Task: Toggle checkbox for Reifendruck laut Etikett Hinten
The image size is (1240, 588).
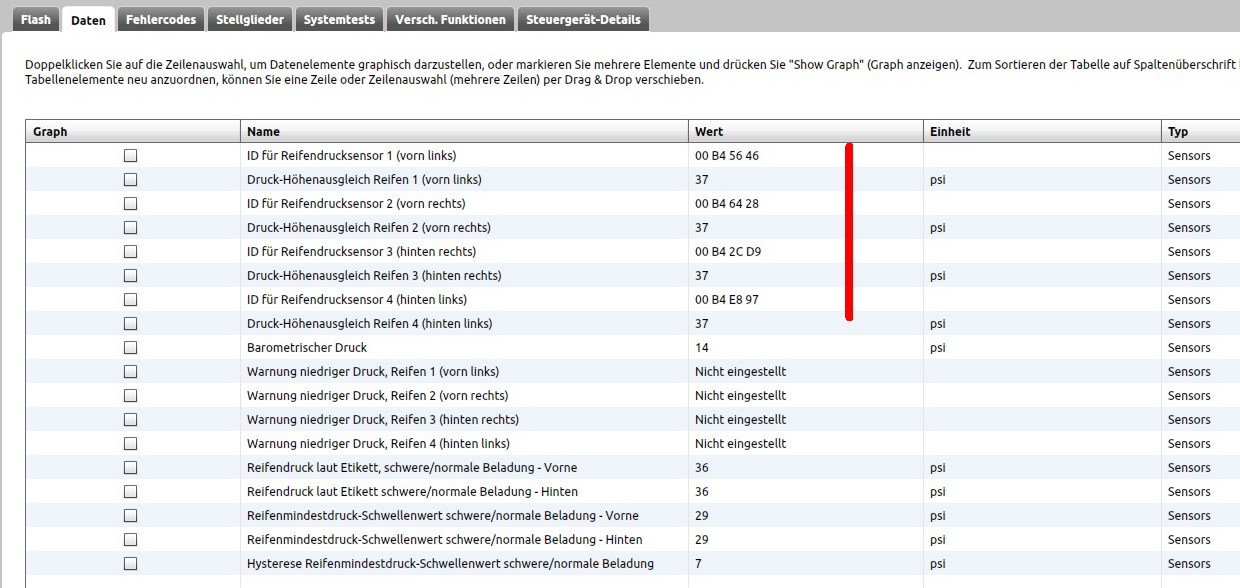Action: pyautogui.click(x=130, y=492)
